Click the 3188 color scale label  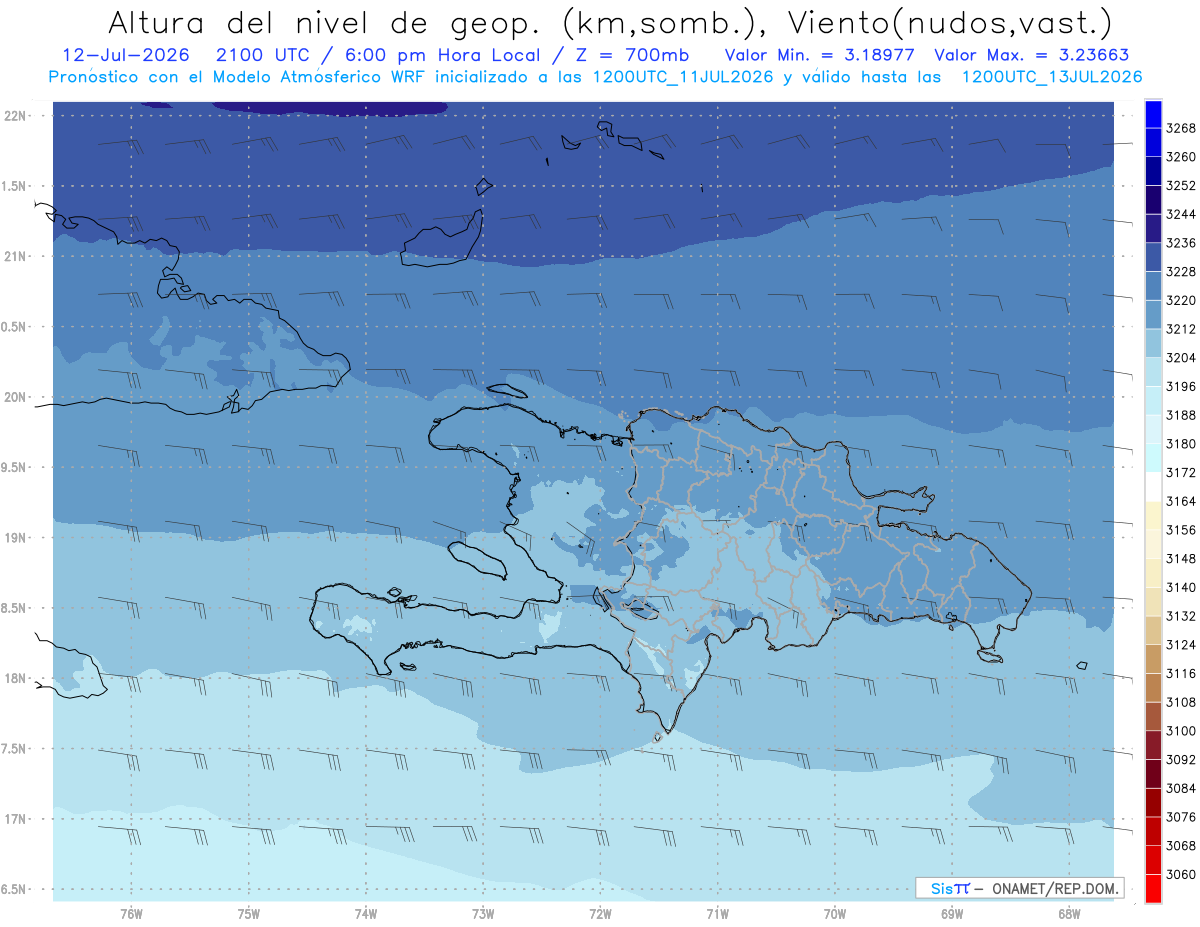click(x=1181, y=415)
